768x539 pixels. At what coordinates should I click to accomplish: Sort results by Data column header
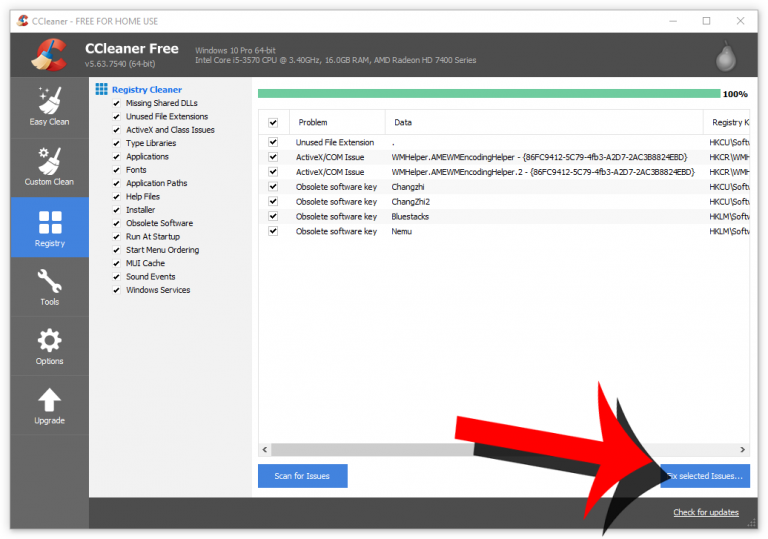(x=403, y=122)
